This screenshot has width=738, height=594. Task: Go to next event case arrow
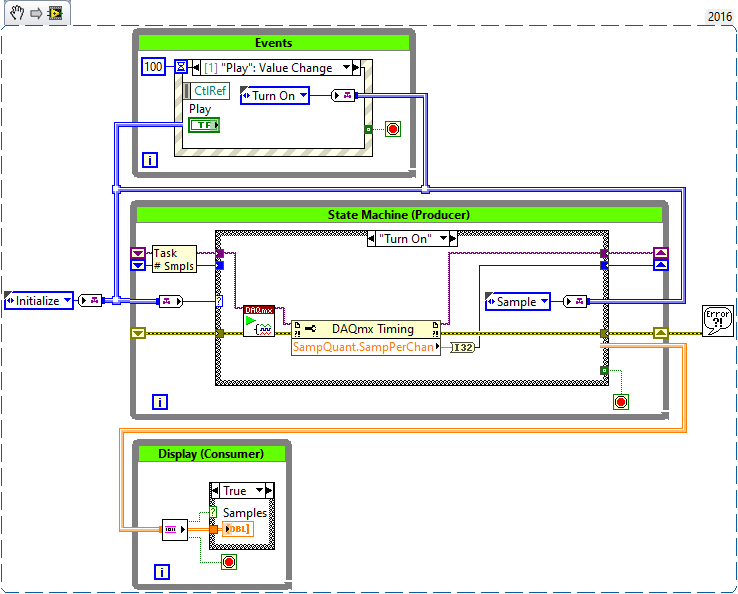tap(356, 68)
